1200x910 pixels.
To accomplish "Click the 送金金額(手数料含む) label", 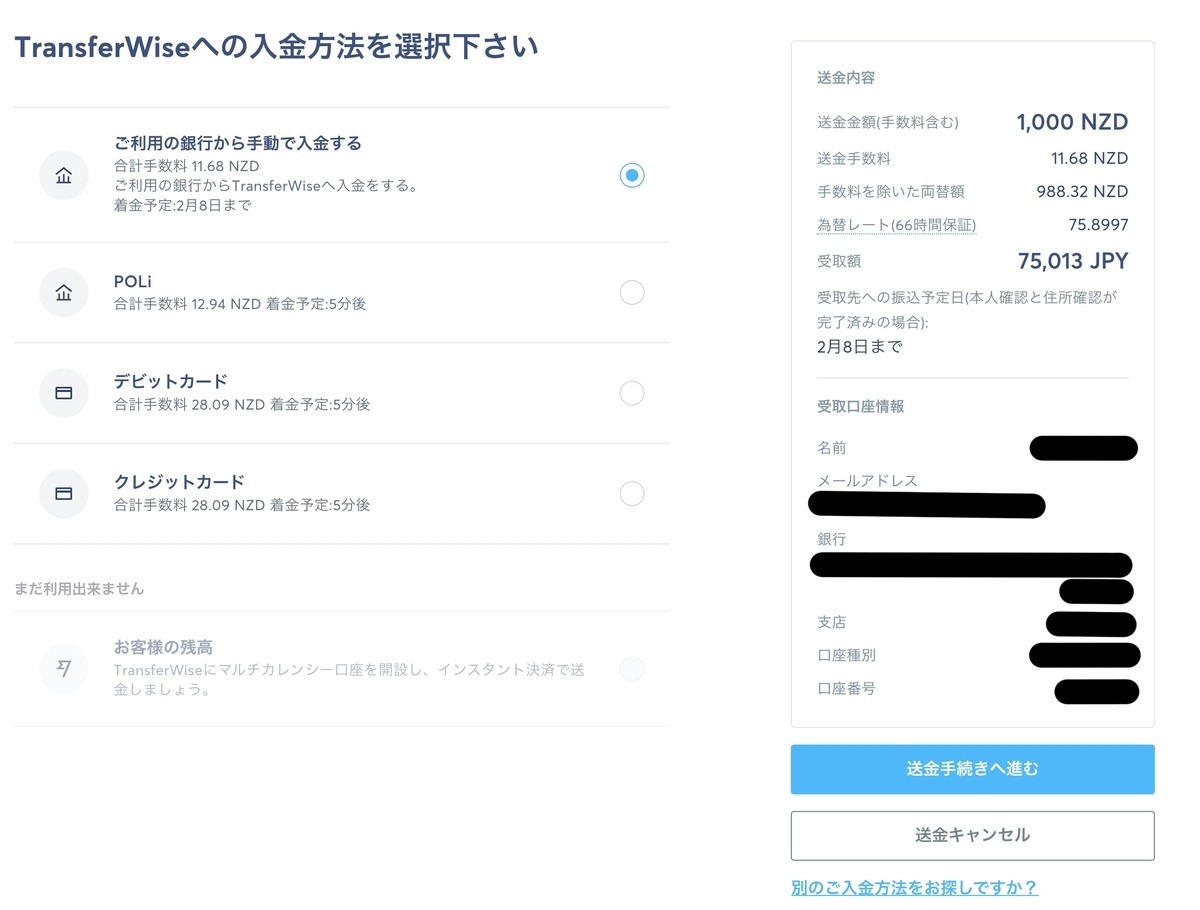I will [x=888, y=123].
